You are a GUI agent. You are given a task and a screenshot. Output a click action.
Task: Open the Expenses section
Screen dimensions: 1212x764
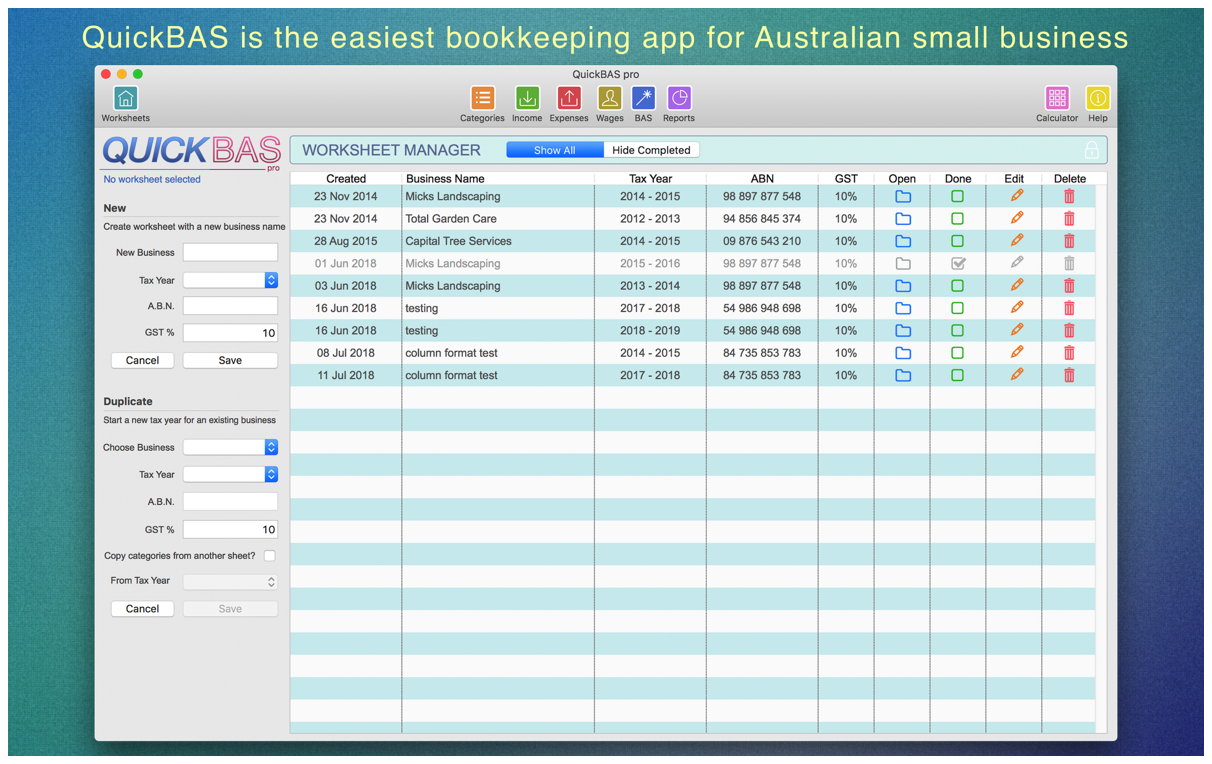point(569,100)
